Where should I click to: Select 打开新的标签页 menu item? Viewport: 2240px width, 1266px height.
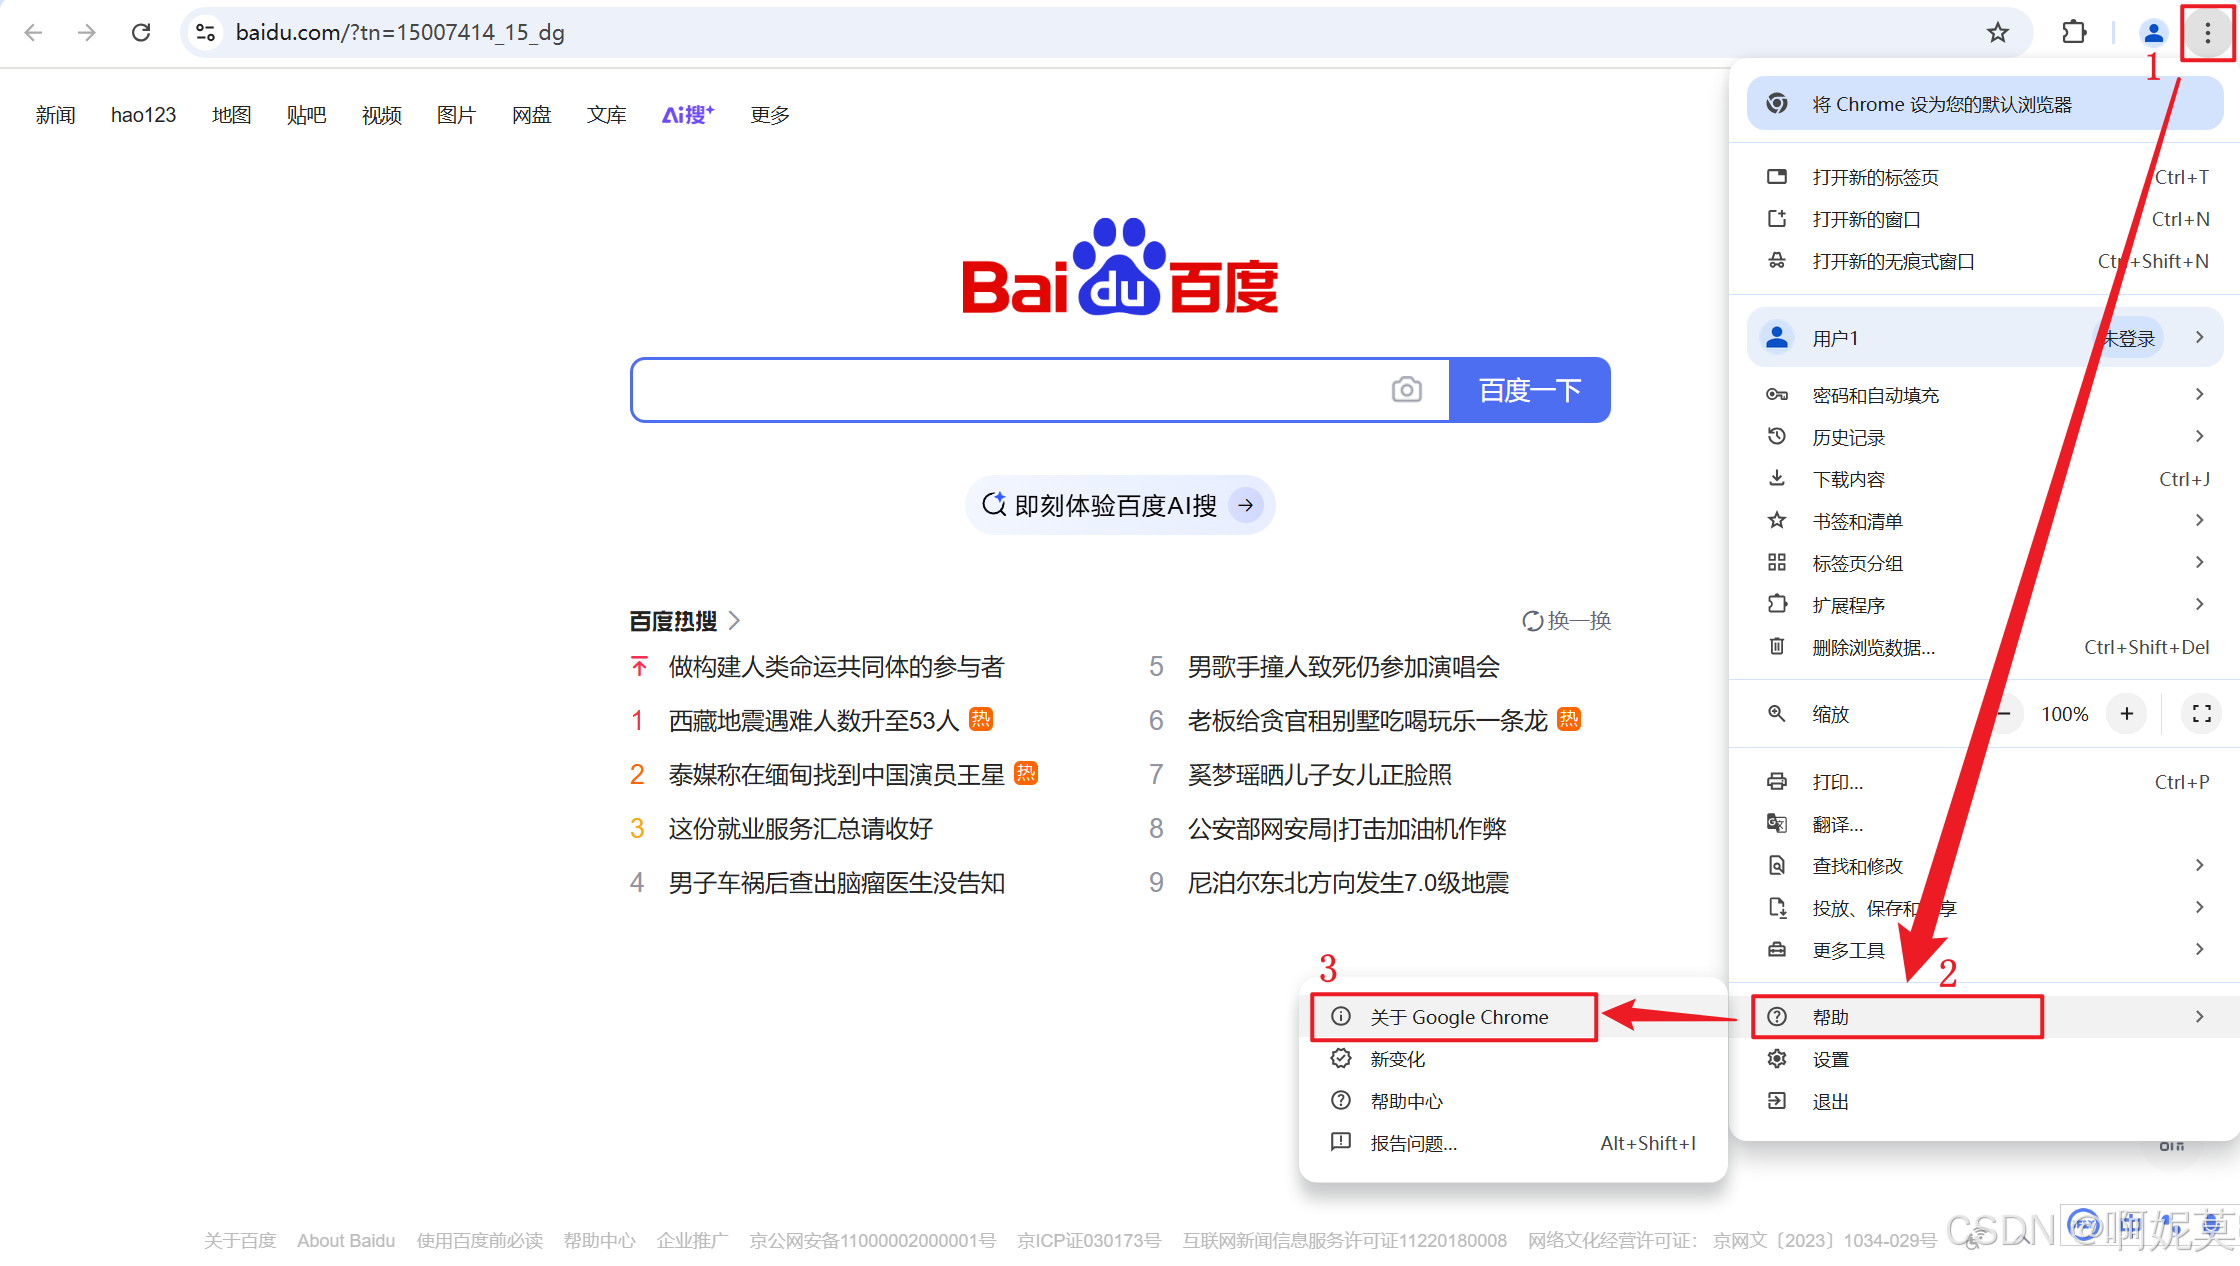(x=1985, y=177)
